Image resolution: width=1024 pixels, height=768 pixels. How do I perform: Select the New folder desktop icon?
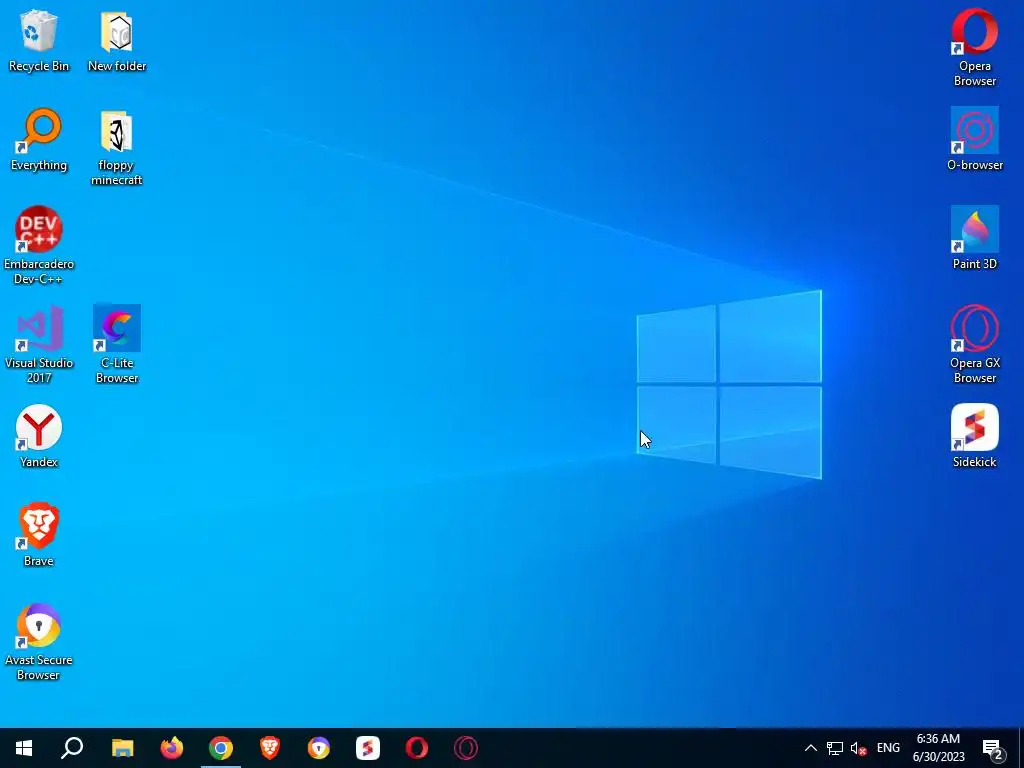tap(117, 40)
